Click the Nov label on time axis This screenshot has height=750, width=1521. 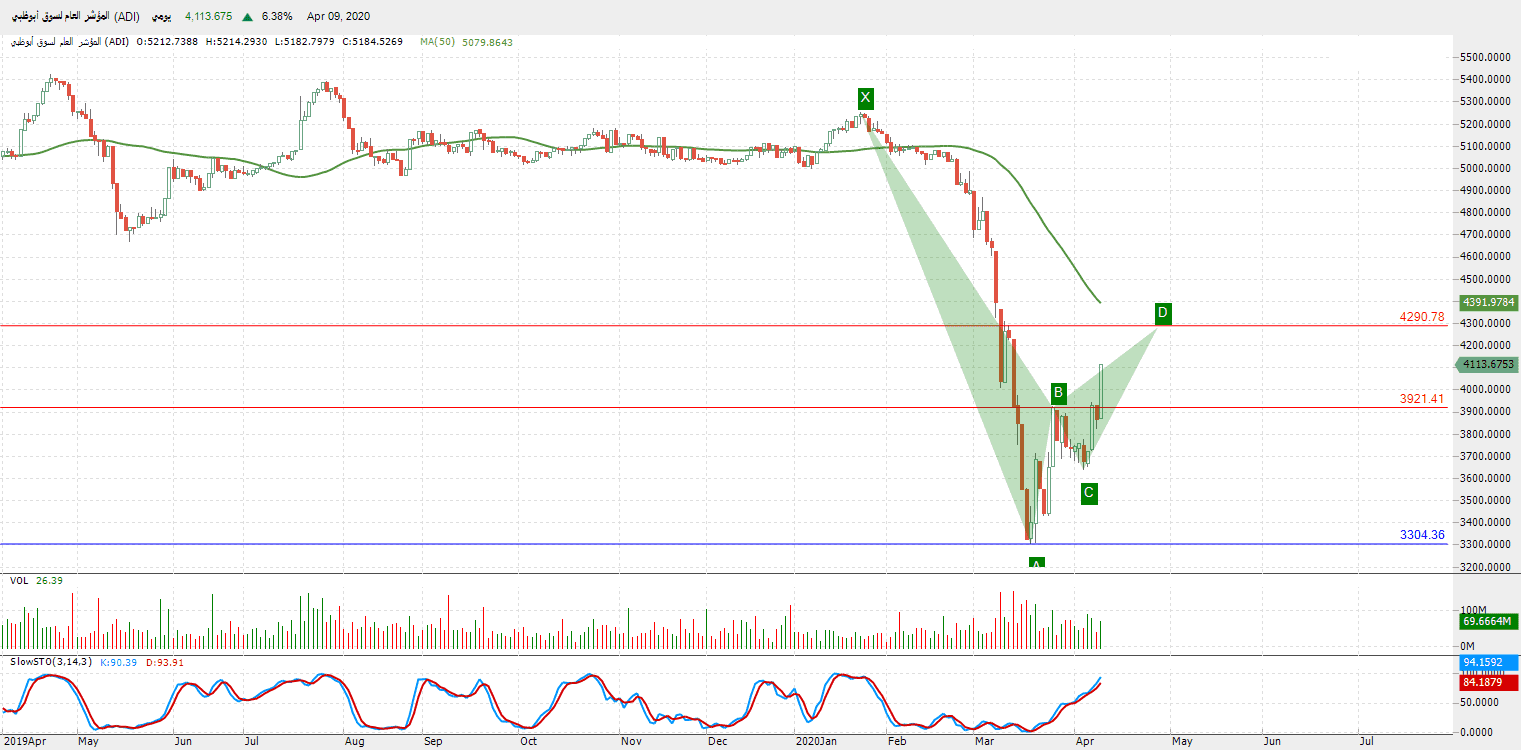630,742
